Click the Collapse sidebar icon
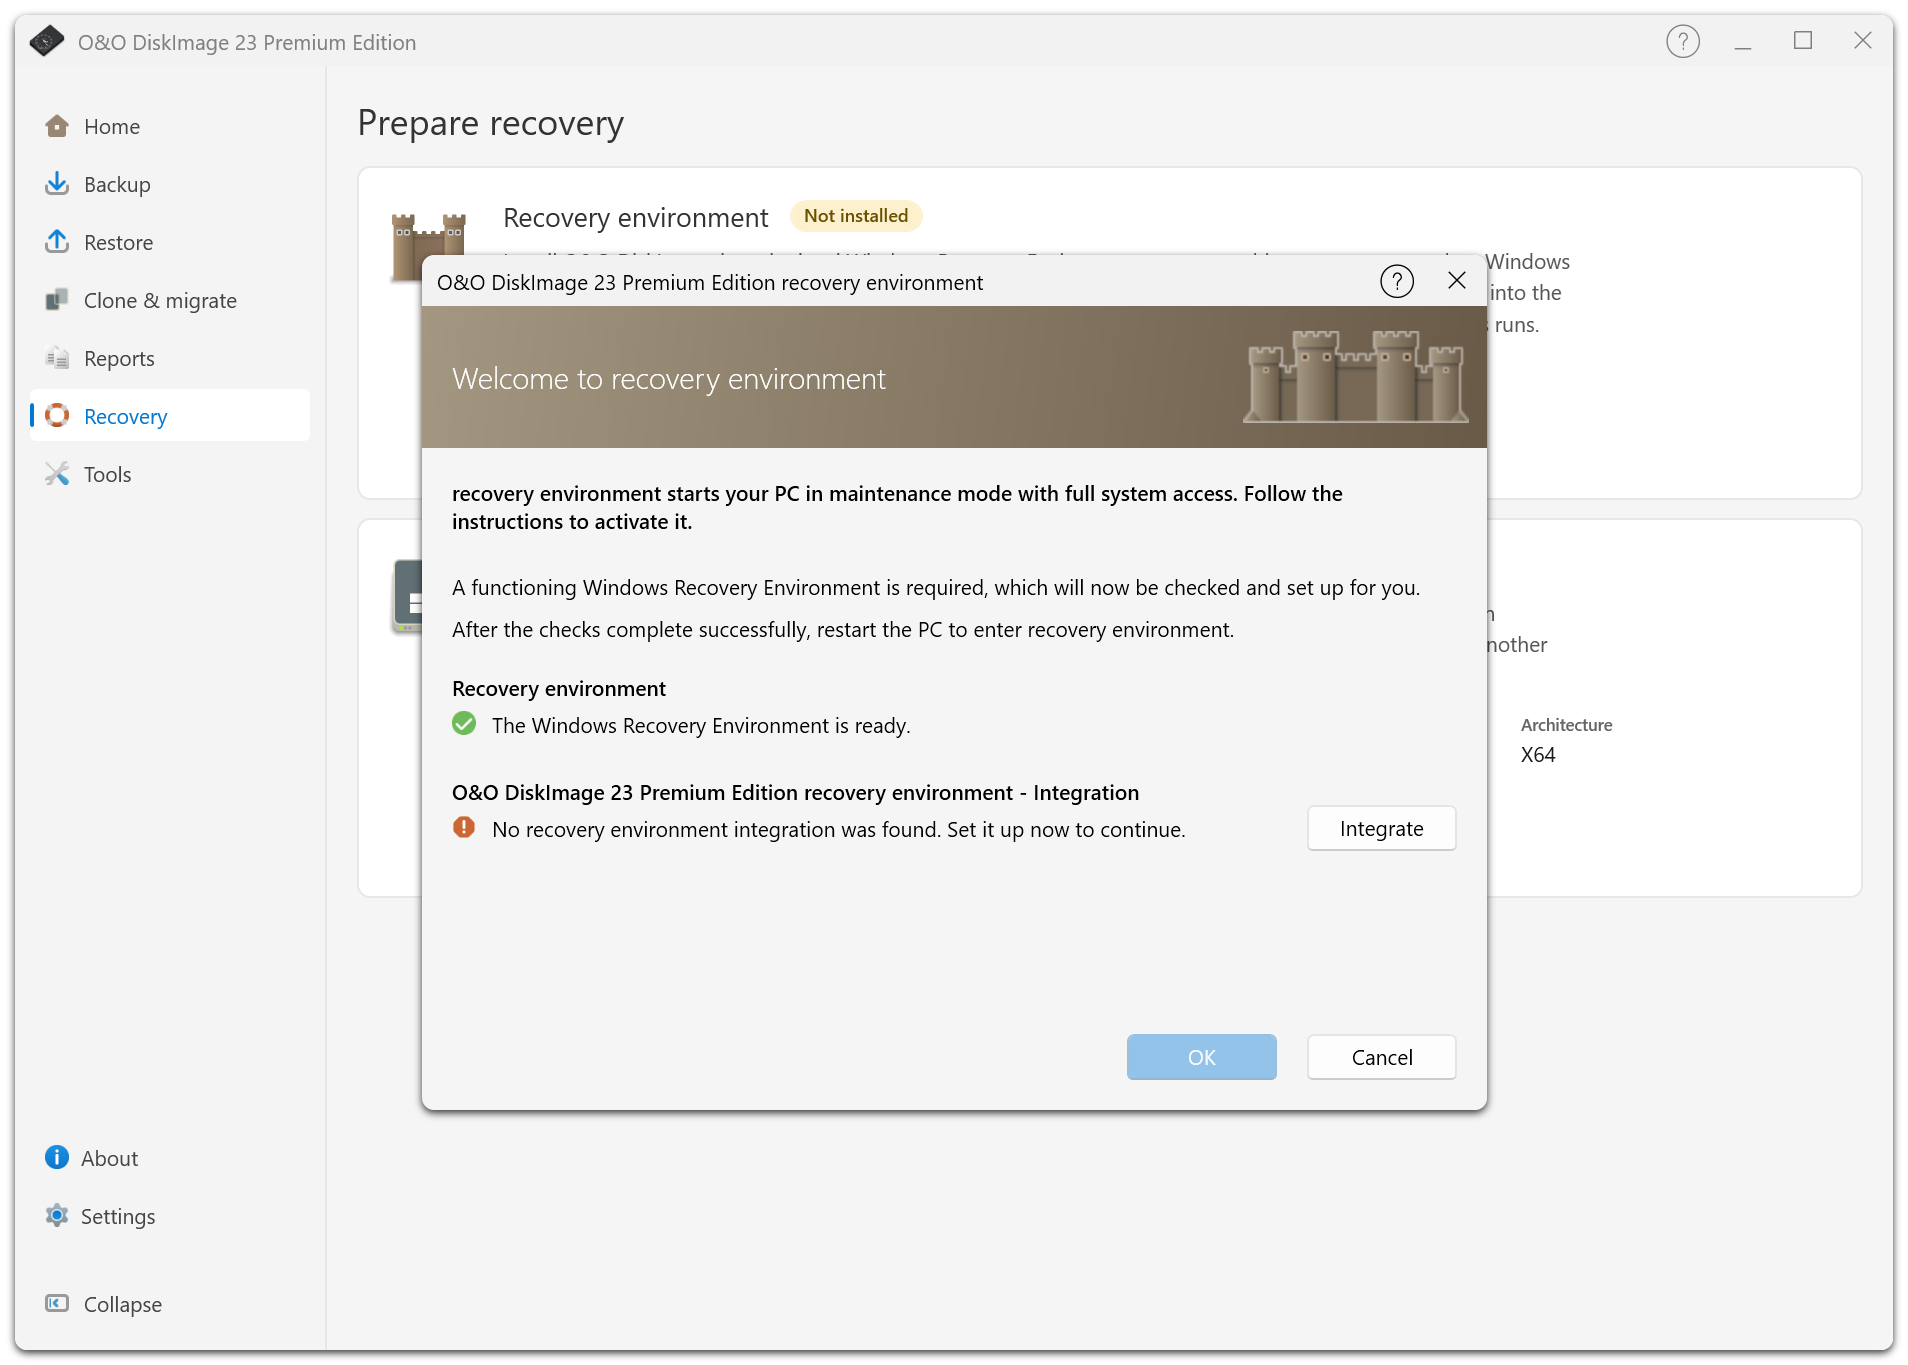This screenshot has width=1908, height=1365. 57,1304
